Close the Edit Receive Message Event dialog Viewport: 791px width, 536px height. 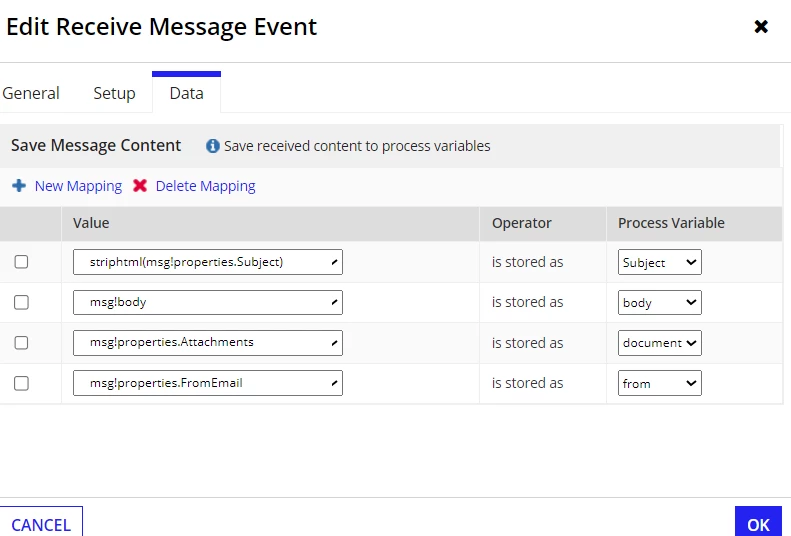coord(761,26)
